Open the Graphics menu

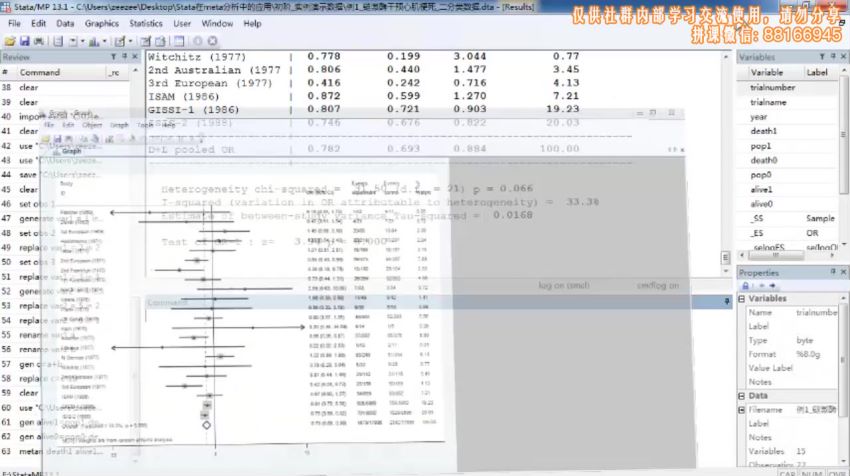(x=102, y=24)
